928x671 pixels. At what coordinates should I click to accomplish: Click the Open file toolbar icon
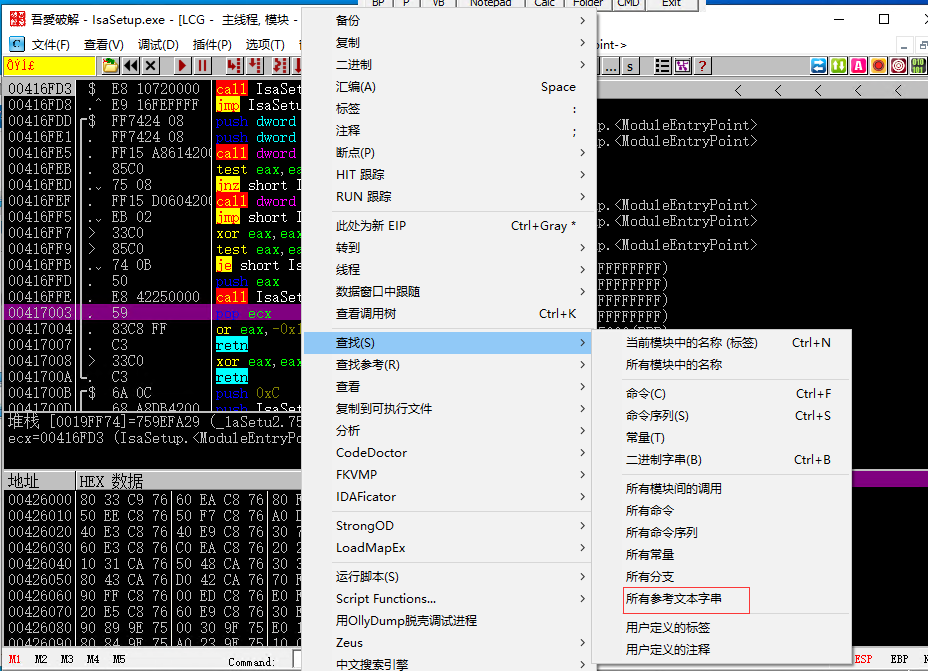click(110, 66)
